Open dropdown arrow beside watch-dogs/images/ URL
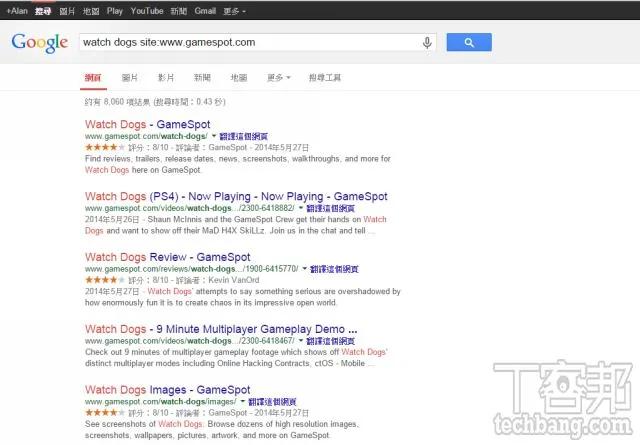 [x=242, y=401]
